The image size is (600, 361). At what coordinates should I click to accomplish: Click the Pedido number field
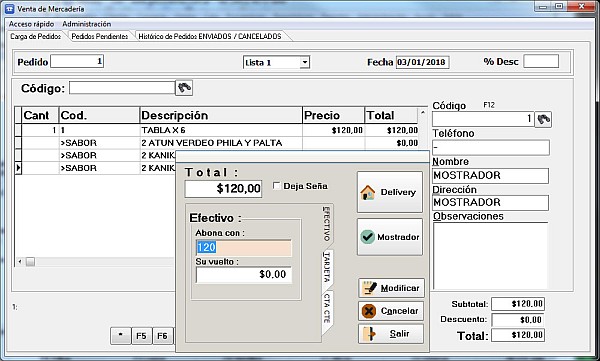pos(77,61)
